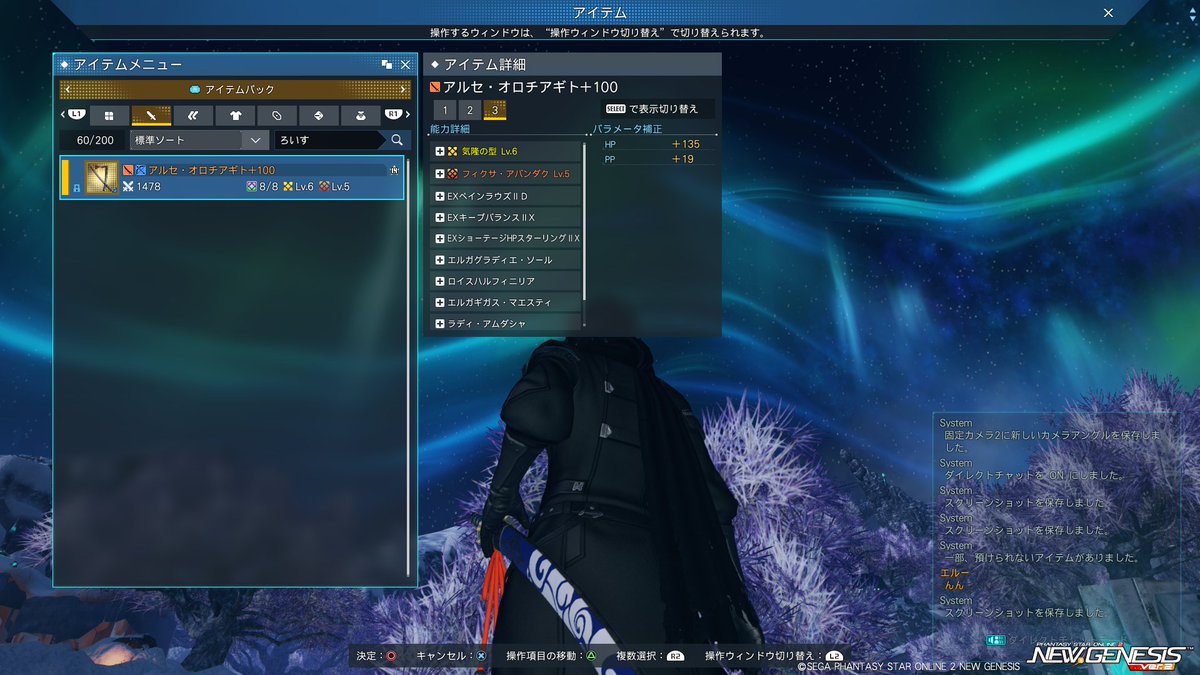Viewport: 1200px width, 675px height.
Task: Click the chat icon below system log
Action: (996, 640)
